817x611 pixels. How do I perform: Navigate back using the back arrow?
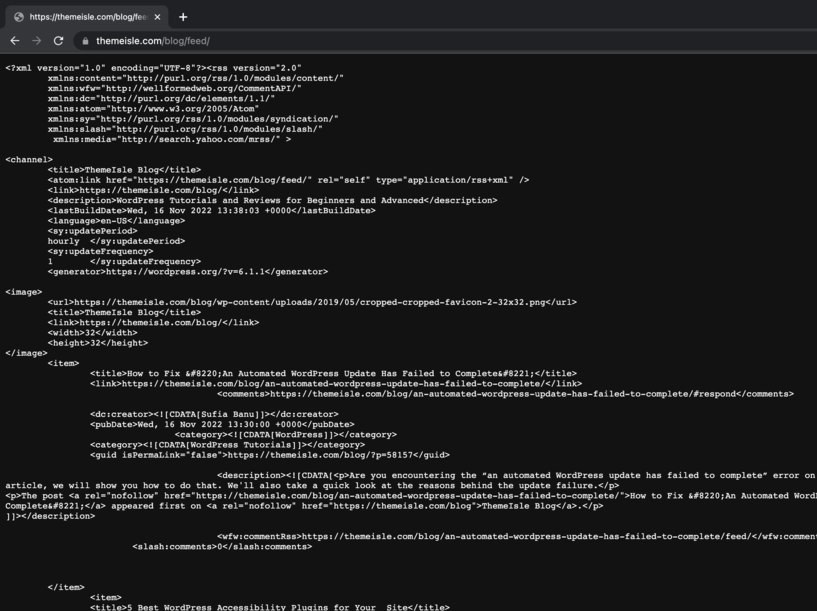pyautogui.click(x=14, y=40)
